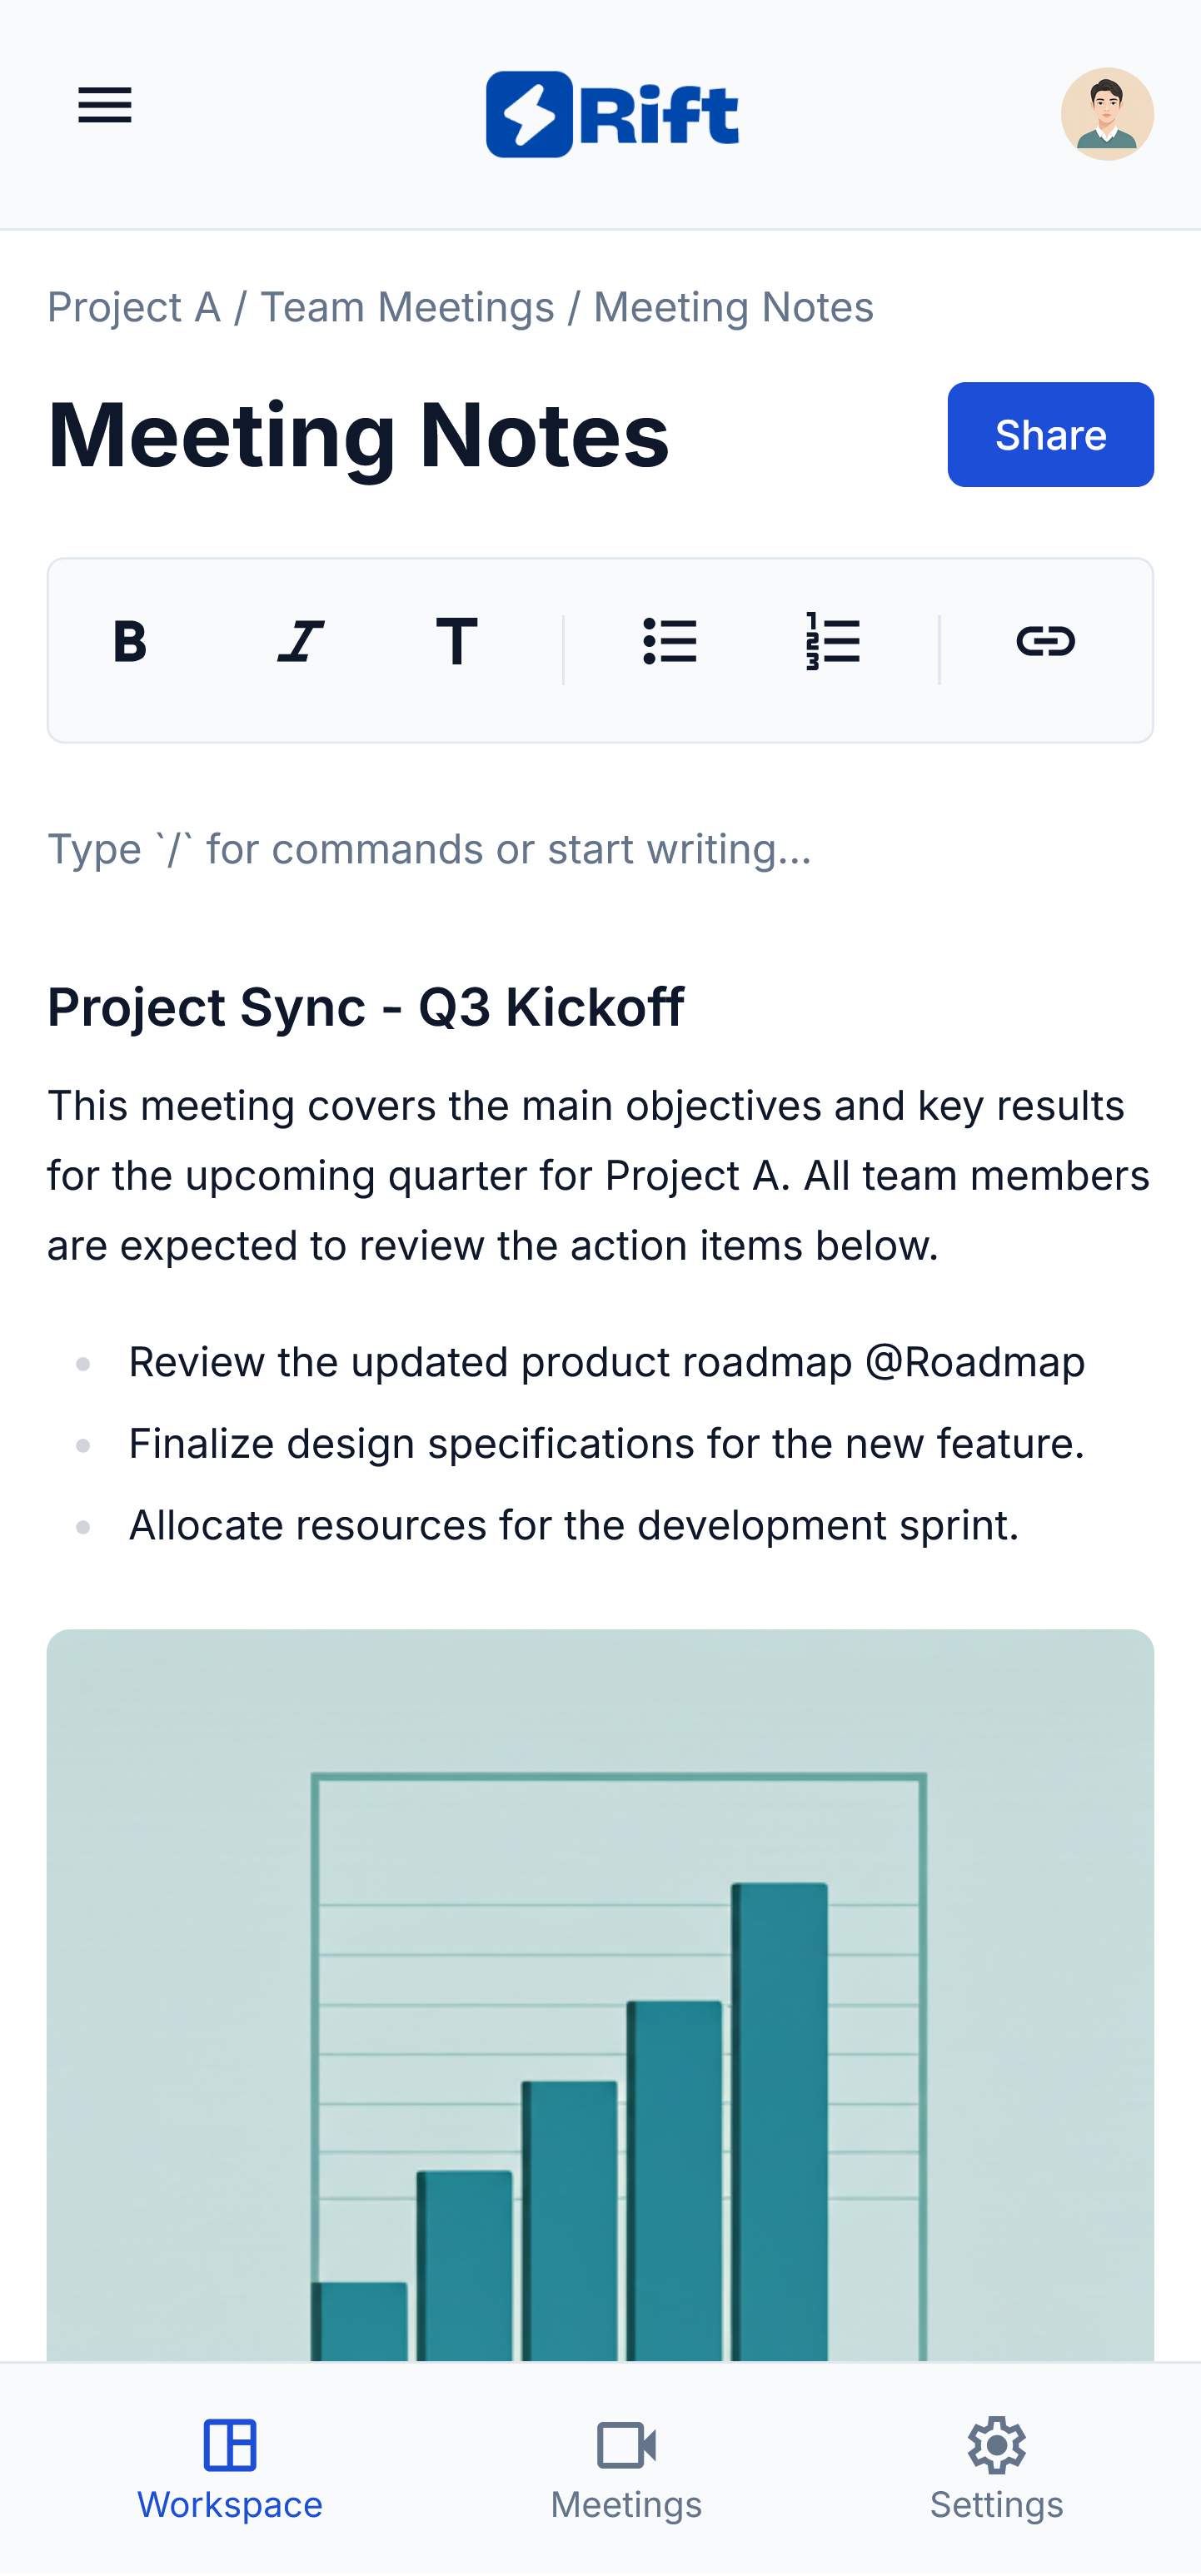Open the Meetings tab
Image resolution: width=1201 pixels, height=2576 pixels.
[626, 2468]
